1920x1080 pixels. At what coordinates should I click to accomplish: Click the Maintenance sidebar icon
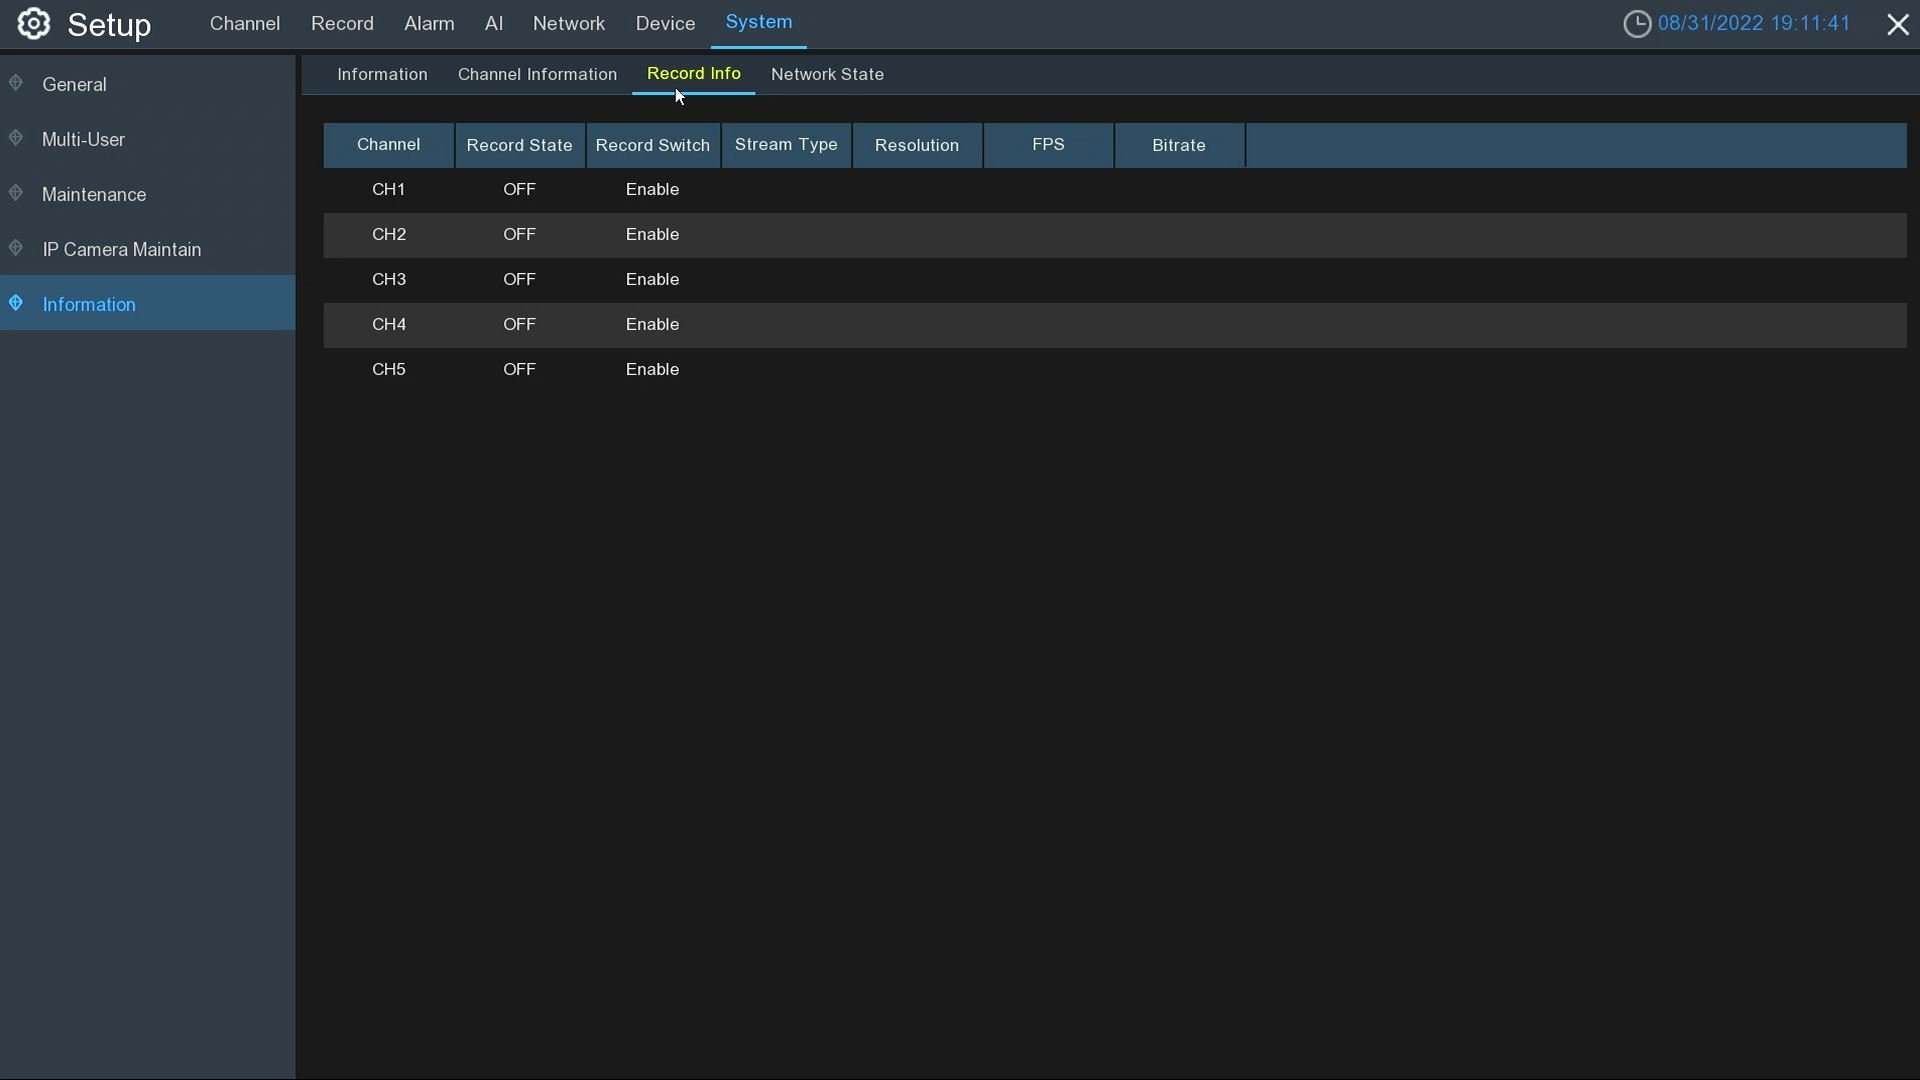15,194
